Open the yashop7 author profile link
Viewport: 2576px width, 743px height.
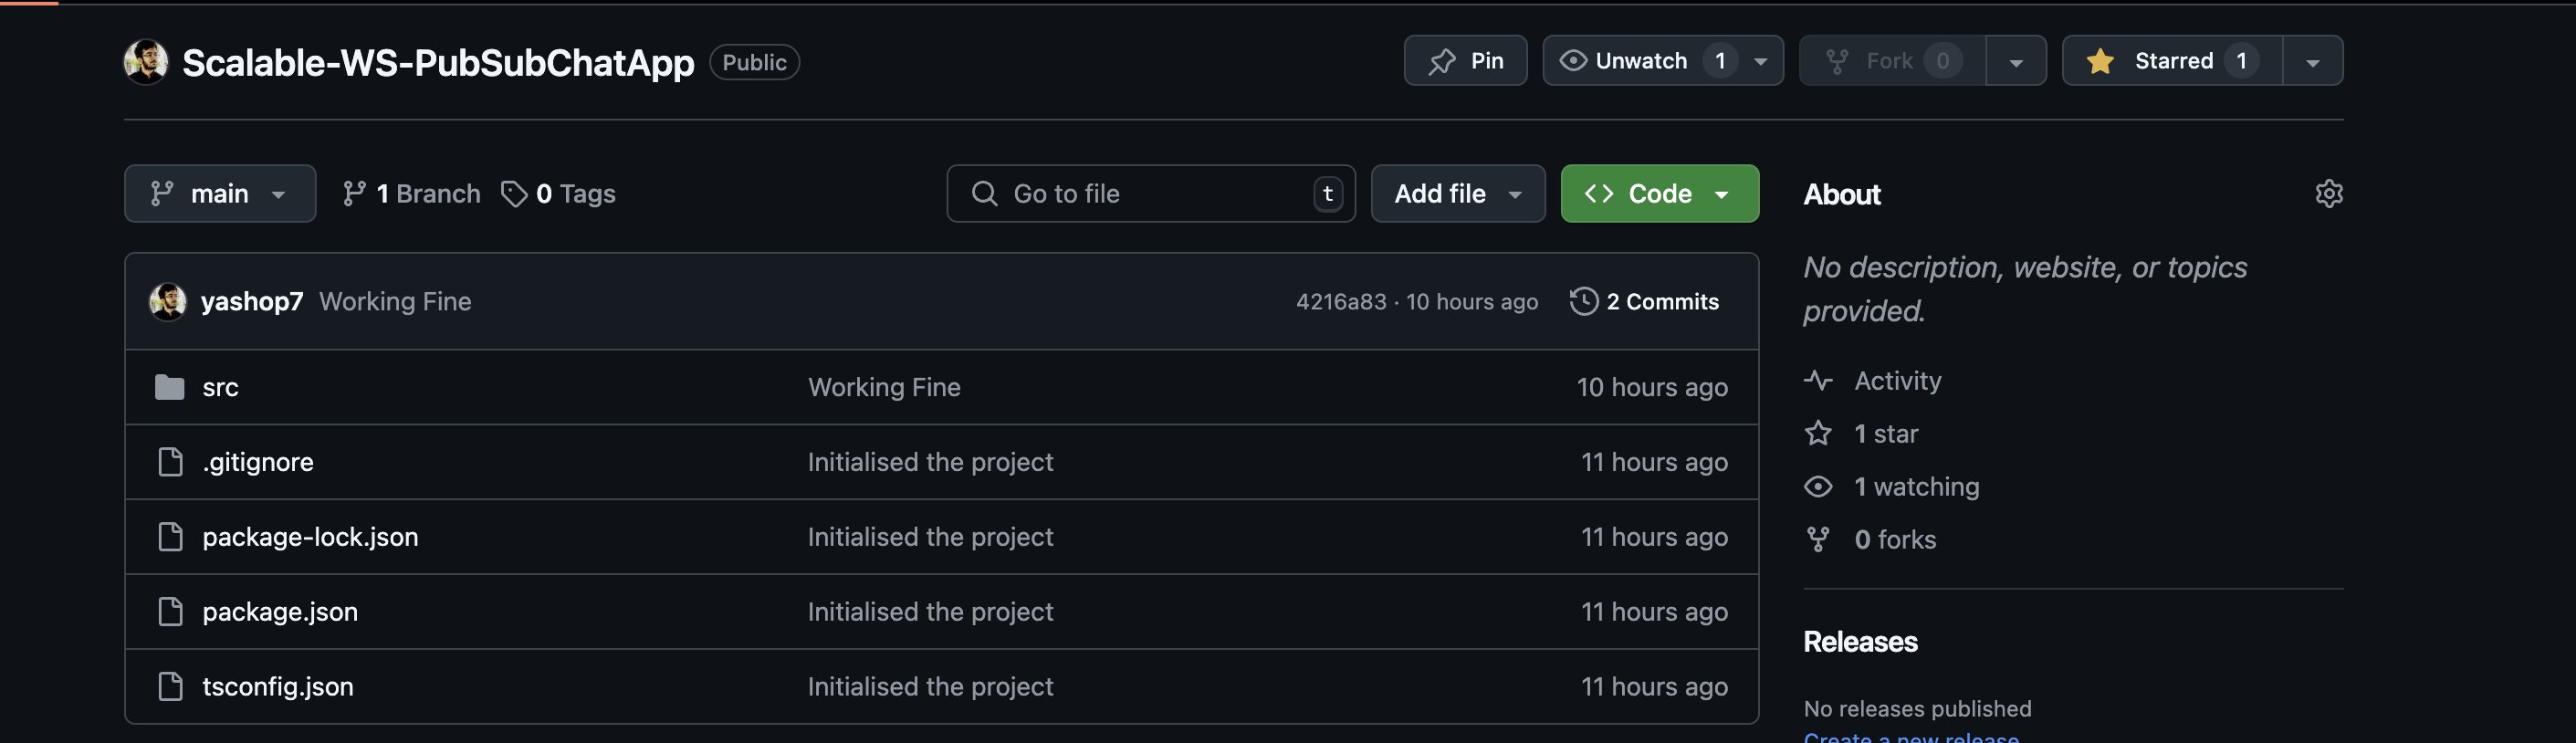pos(252,302)
